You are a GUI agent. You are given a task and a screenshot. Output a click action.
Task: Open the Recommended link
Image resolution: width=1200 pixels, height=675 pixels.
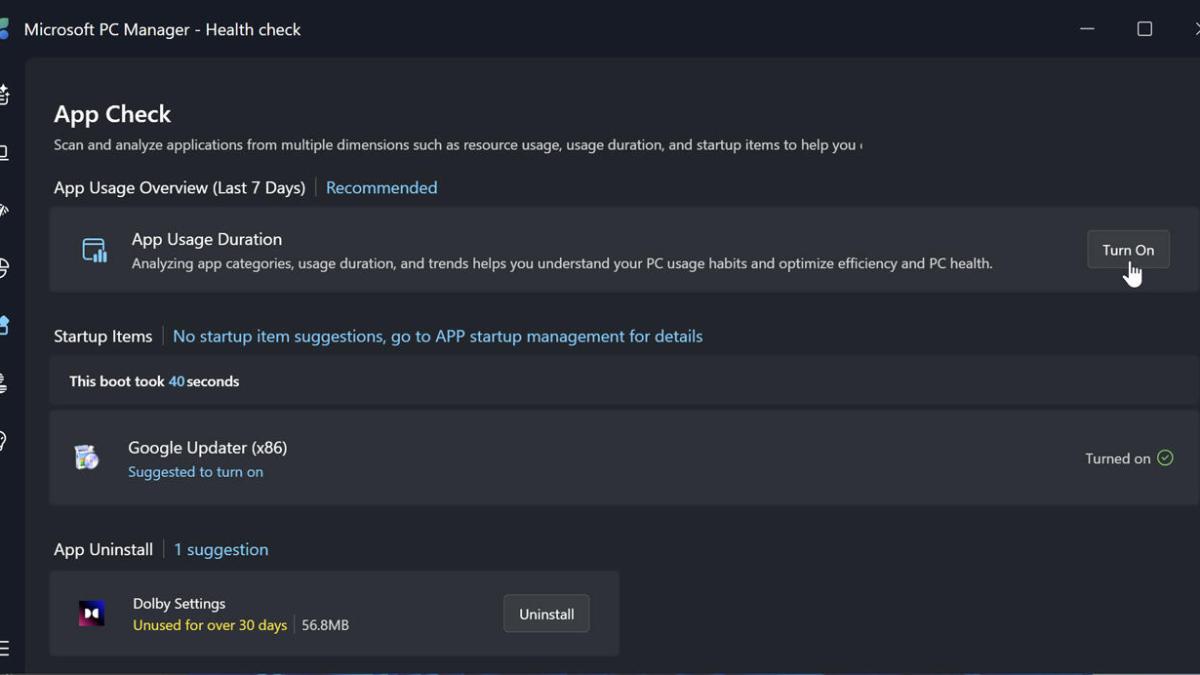point(381,188)
